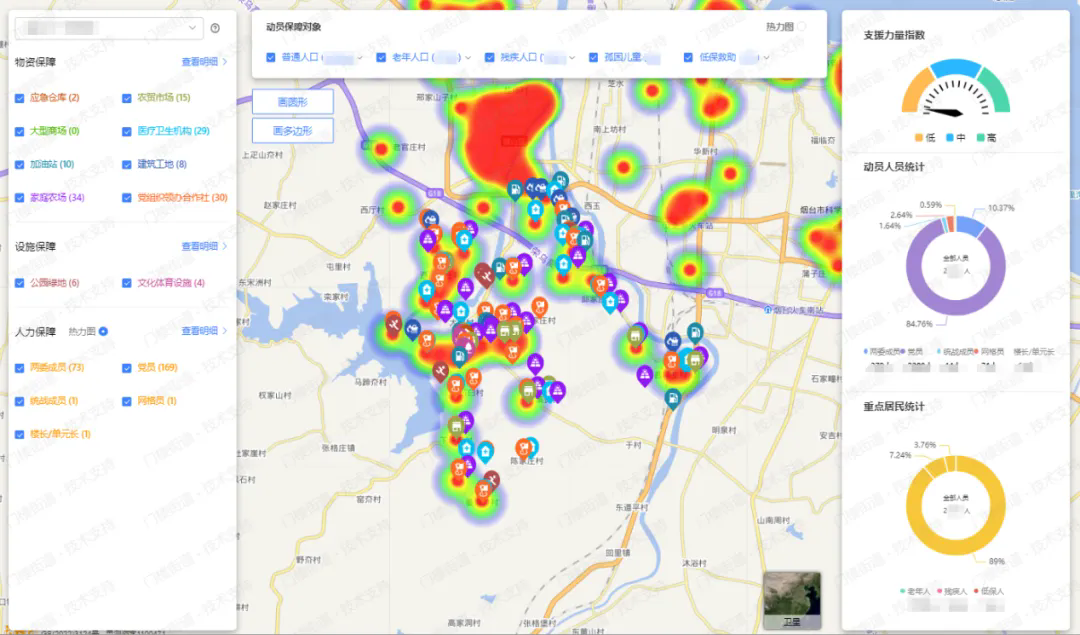Open 查看明细 link for 物资保障
This screenshot has height=635, width=1080.
pyautogui.click(x=203, y=62)
